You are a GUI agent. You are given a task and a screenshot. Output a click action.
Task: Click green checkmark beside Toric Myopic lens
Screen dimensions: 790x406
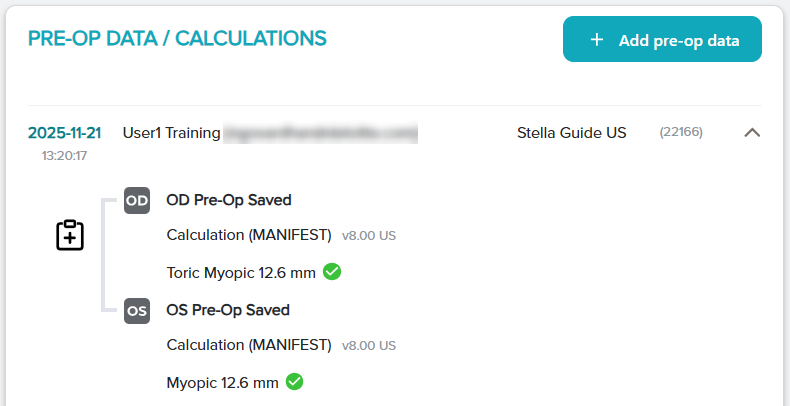[x=332, y=271]
